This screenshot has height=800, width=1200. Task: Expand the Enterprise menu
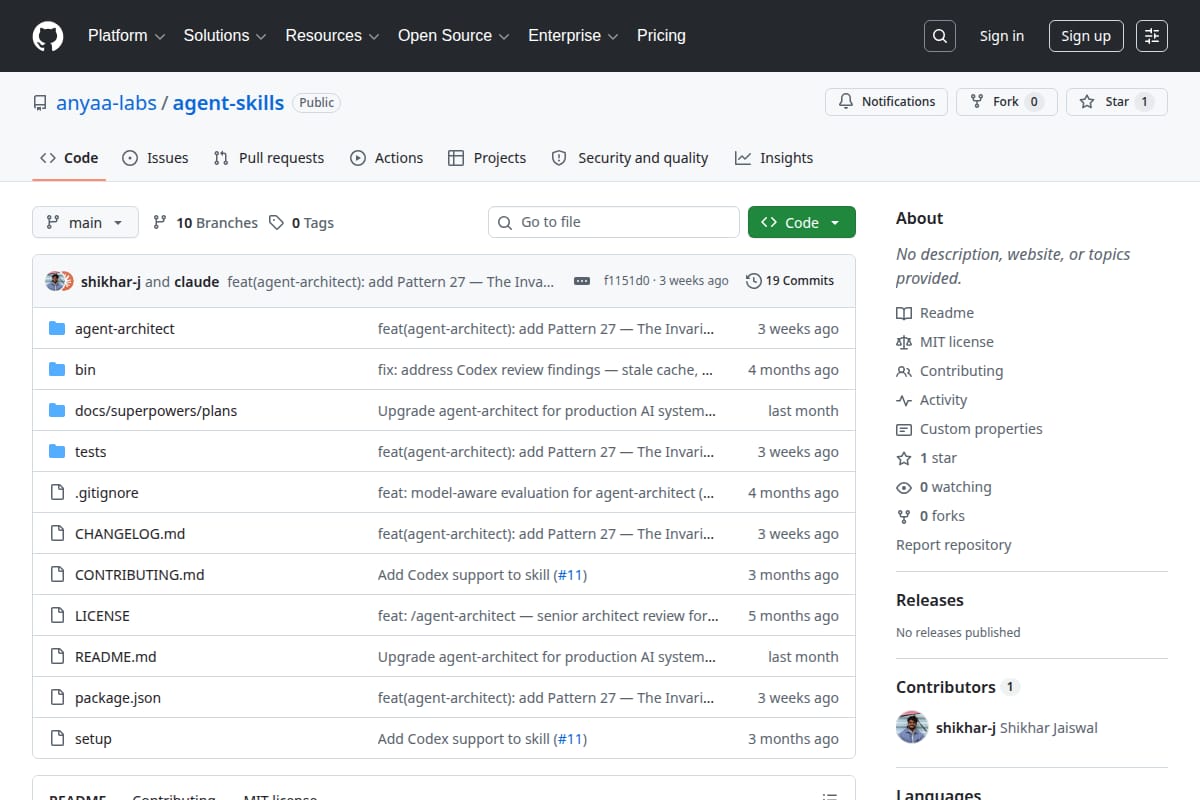[573, 36]
